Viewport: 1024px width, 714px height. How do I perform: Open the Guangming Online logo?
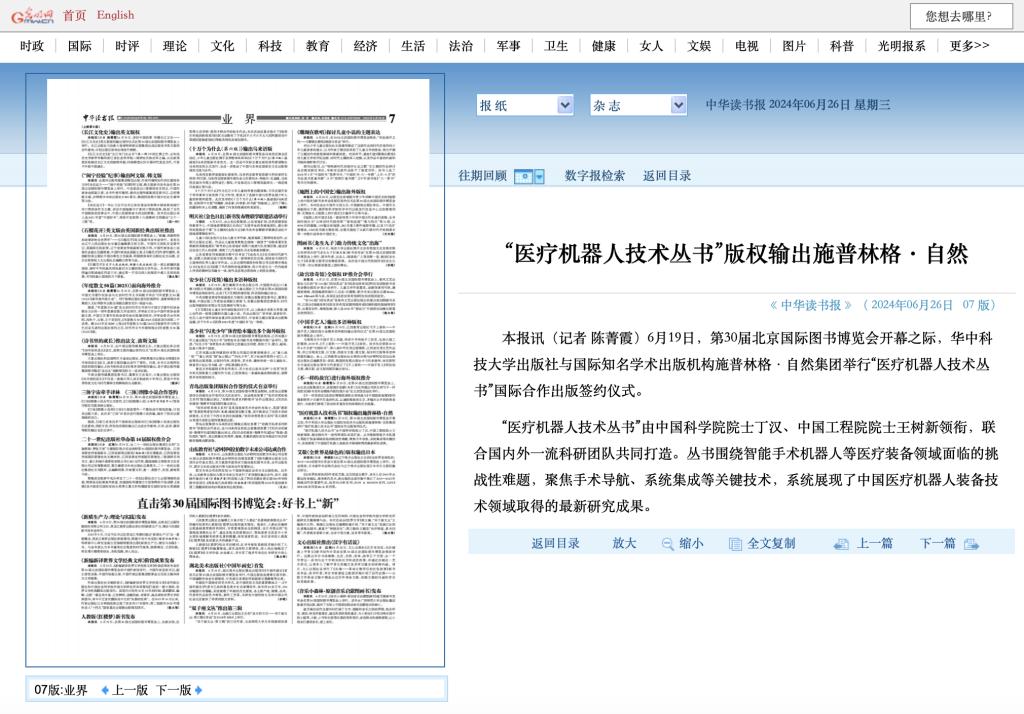(32, 16)
